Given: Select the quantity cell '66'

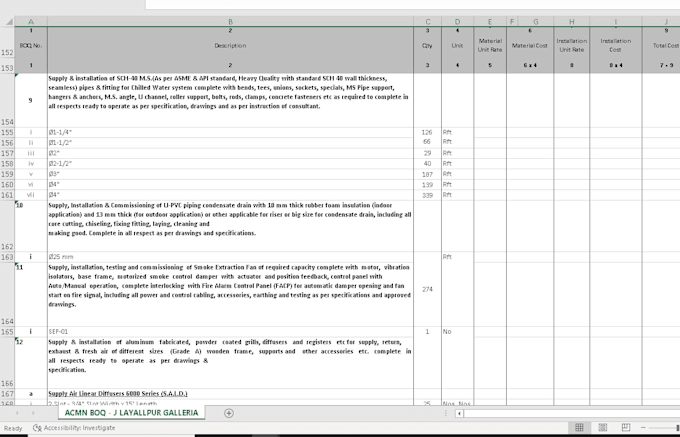Looking at the screenshot, I should click(428, 142).
